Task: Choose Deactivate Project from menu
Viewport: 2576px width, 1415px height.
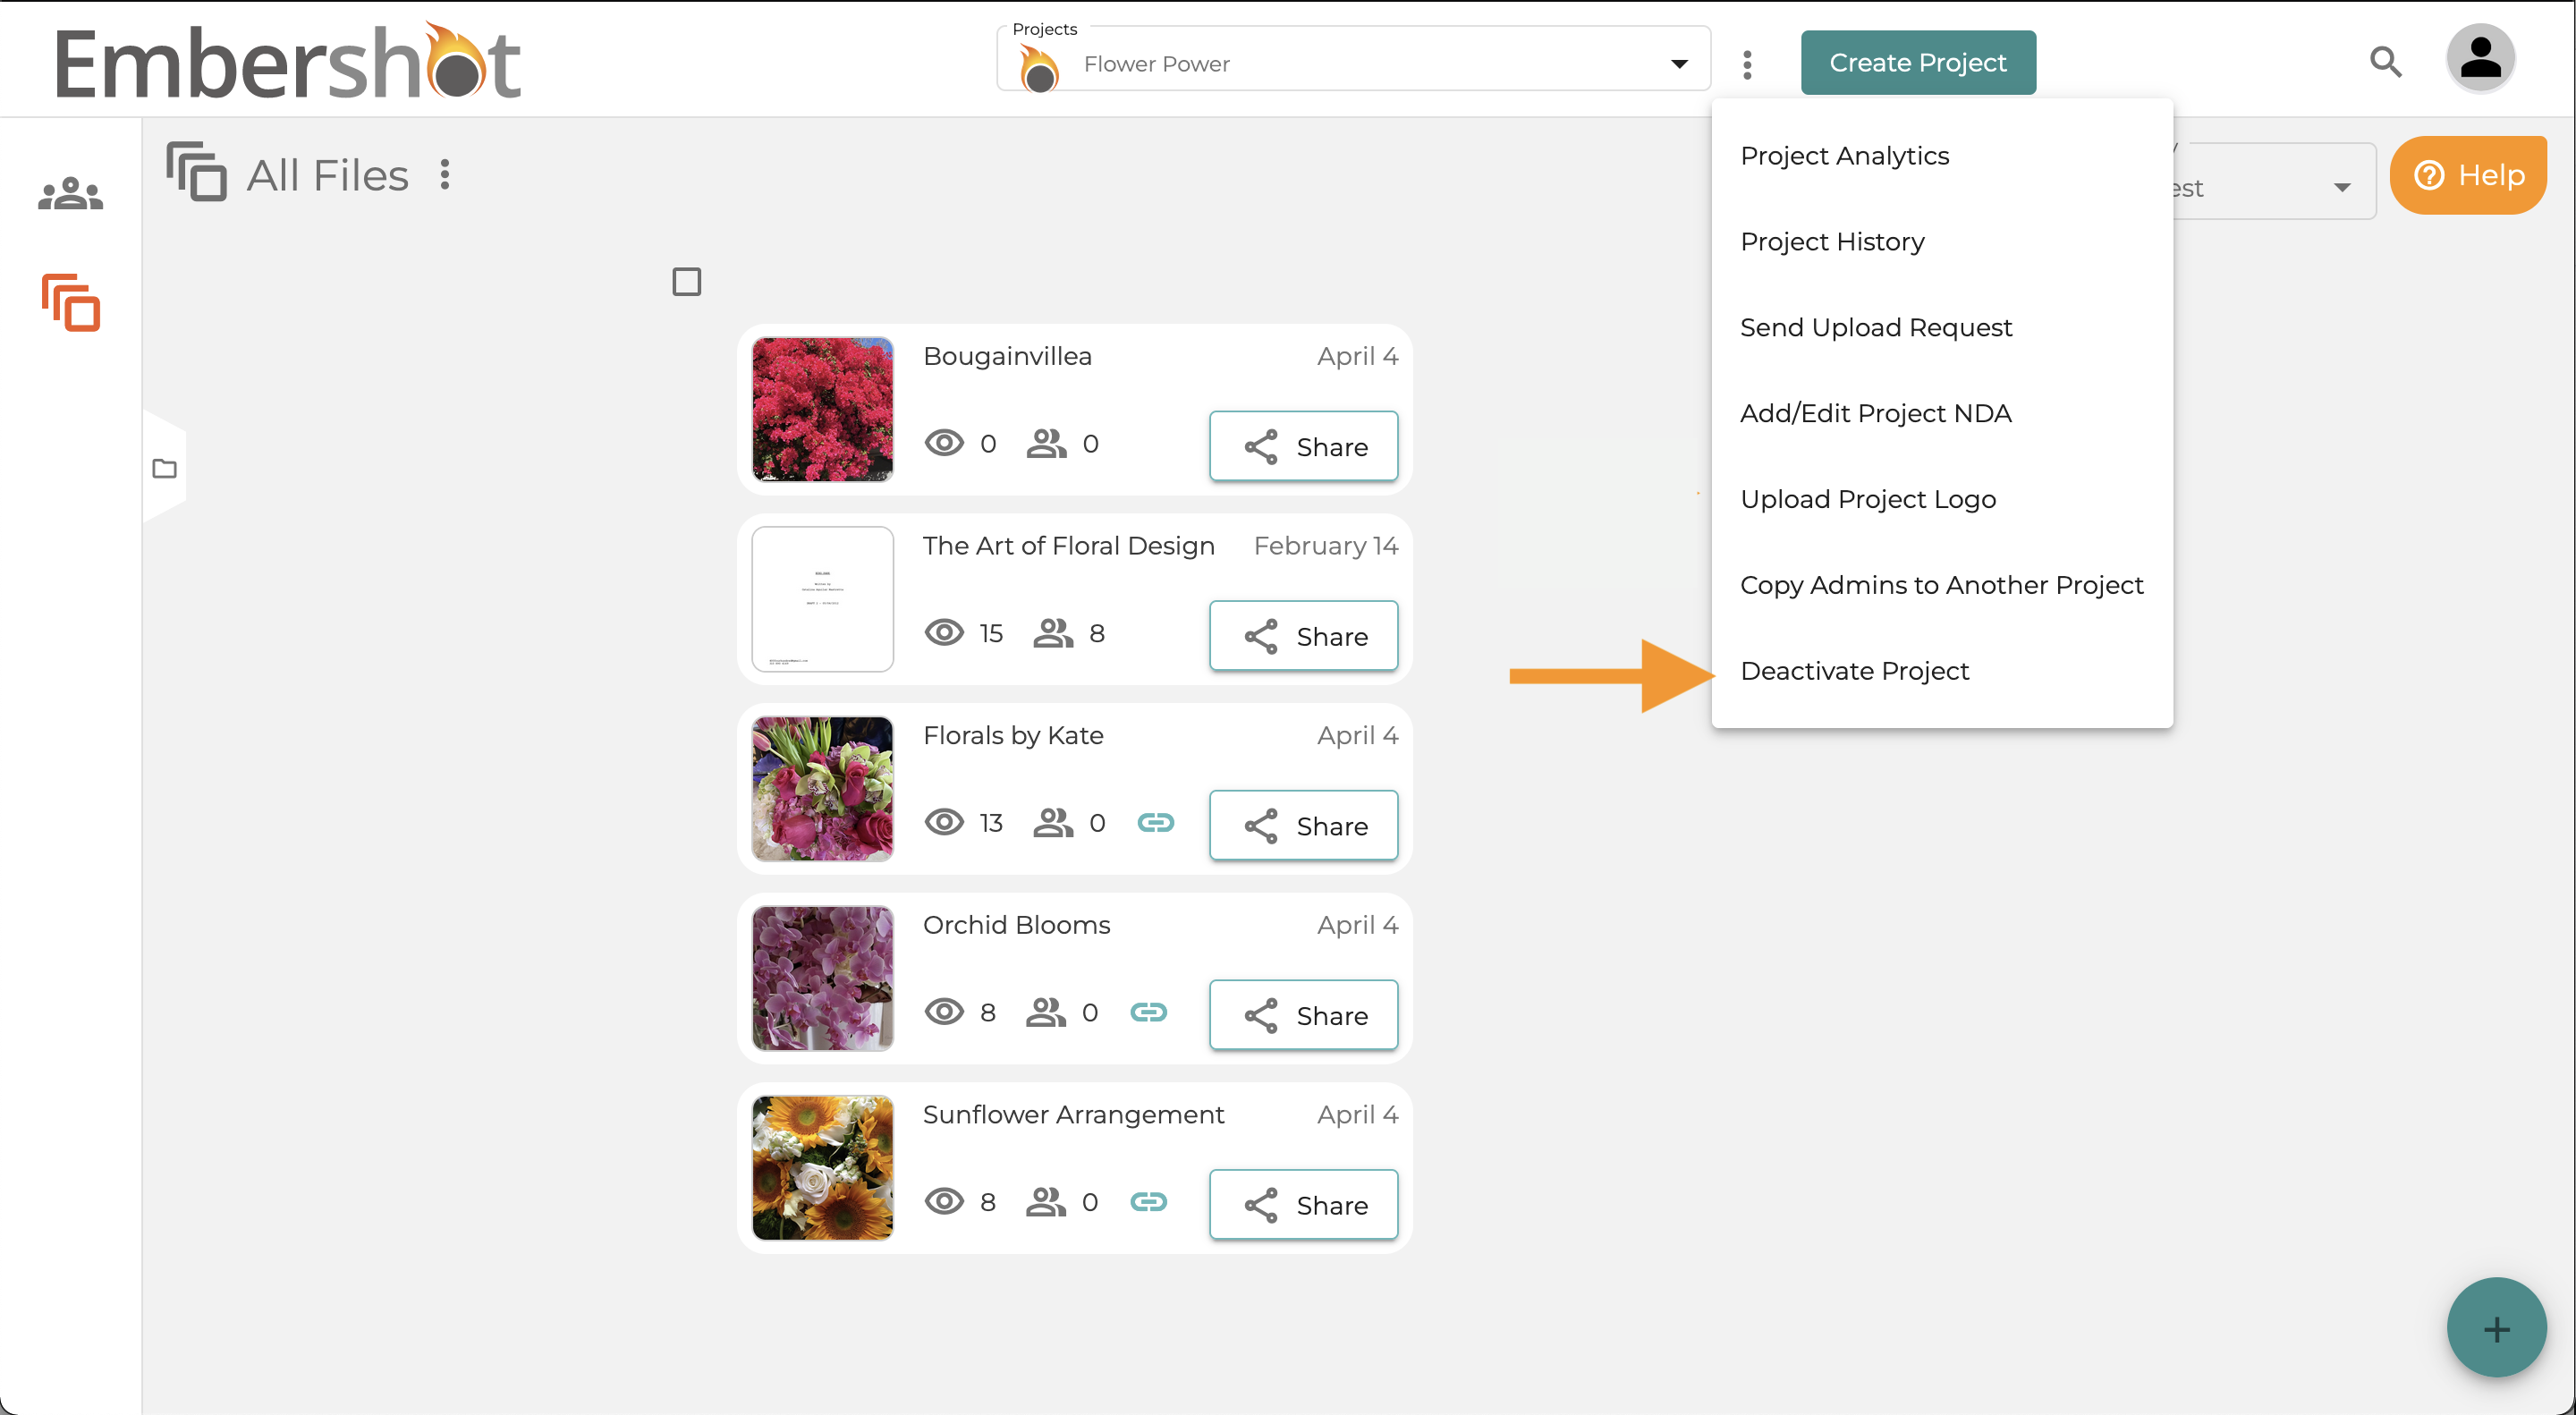Action: coord(1854,670)
